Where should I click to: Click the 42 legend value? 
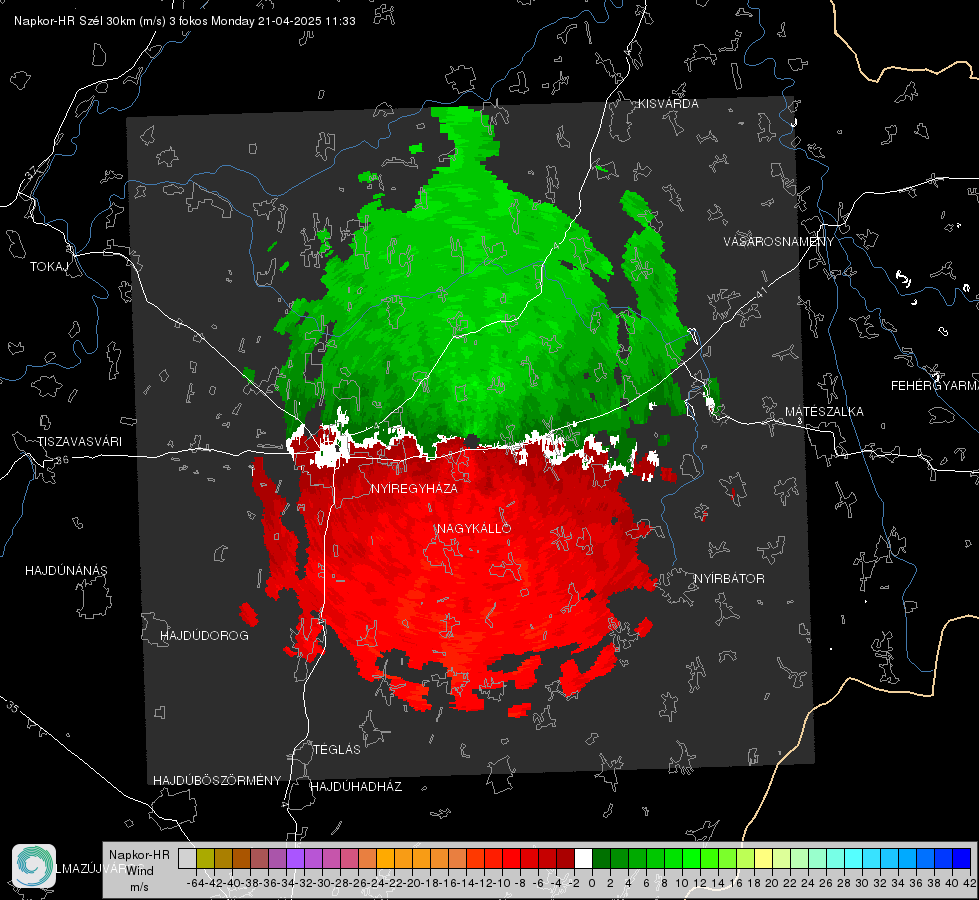click(x=970, y=883)
